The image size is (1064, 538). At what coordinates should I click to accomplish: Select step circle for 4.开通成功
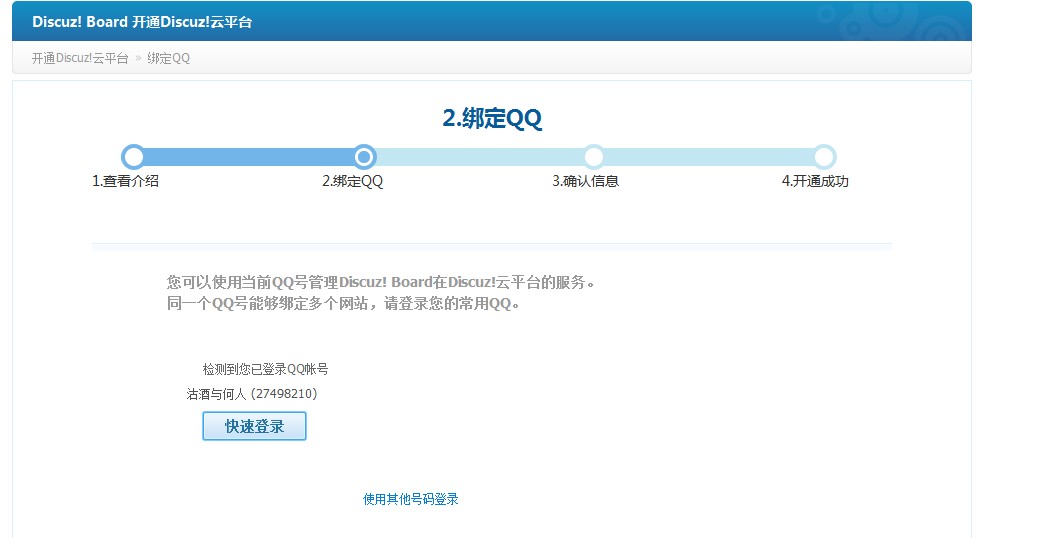click(x=824, y=157)
